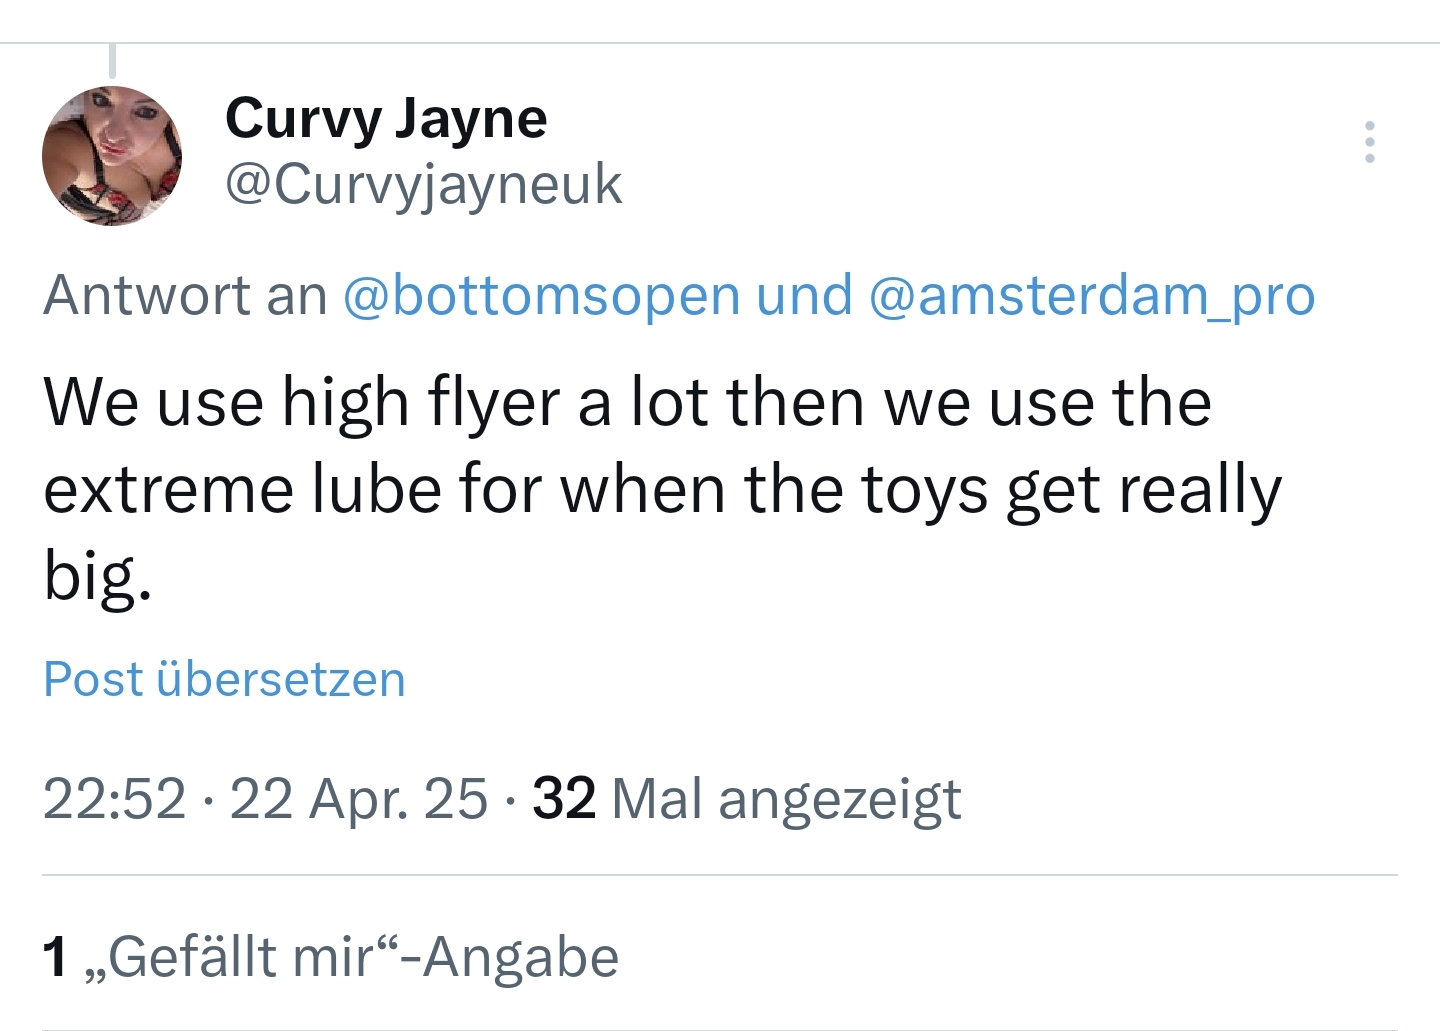Viewport: 1440px width, 1031px height.
Task: Visit the @amsterdam_pro mention
Action: 1092,295
